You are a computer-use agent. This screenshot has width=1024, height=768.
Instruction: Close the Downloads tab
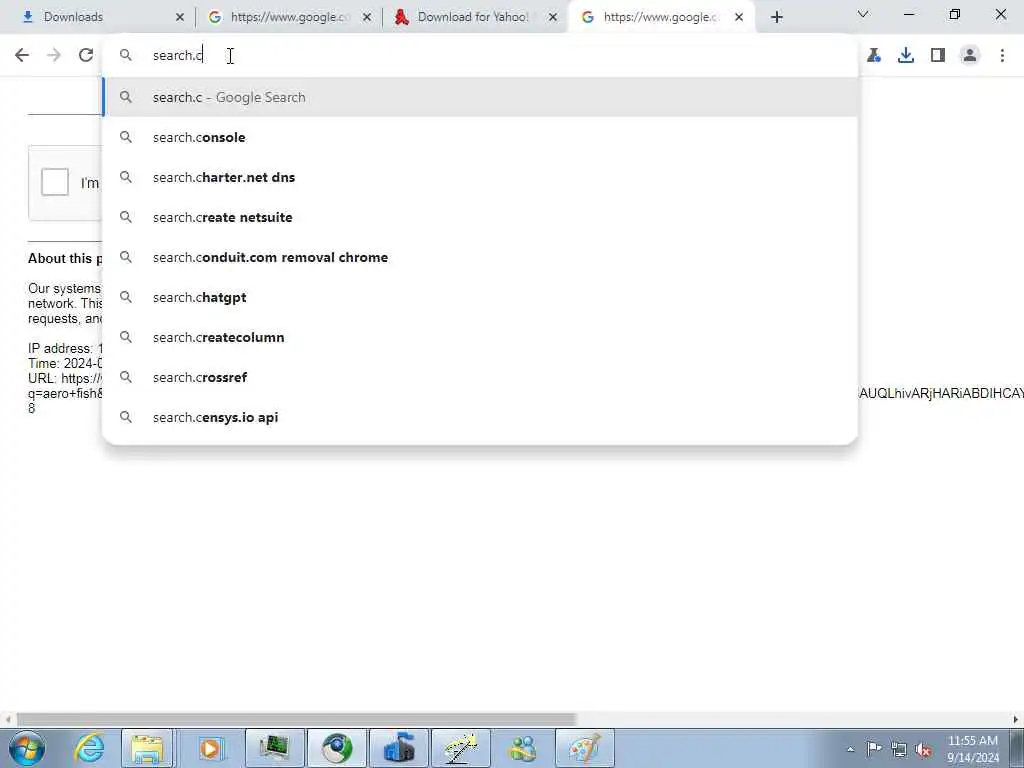pos(180,18)
